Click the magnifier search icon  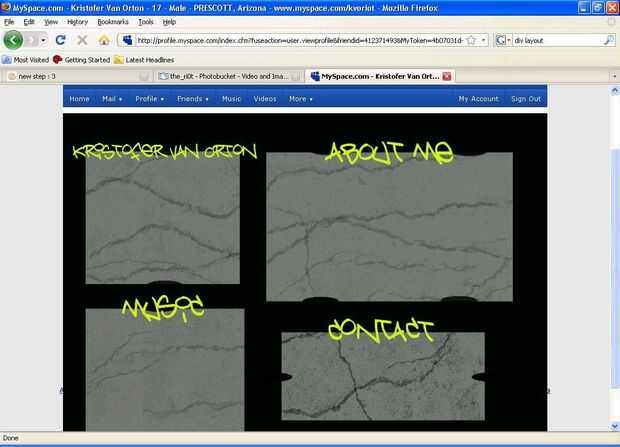pos(609,40)
